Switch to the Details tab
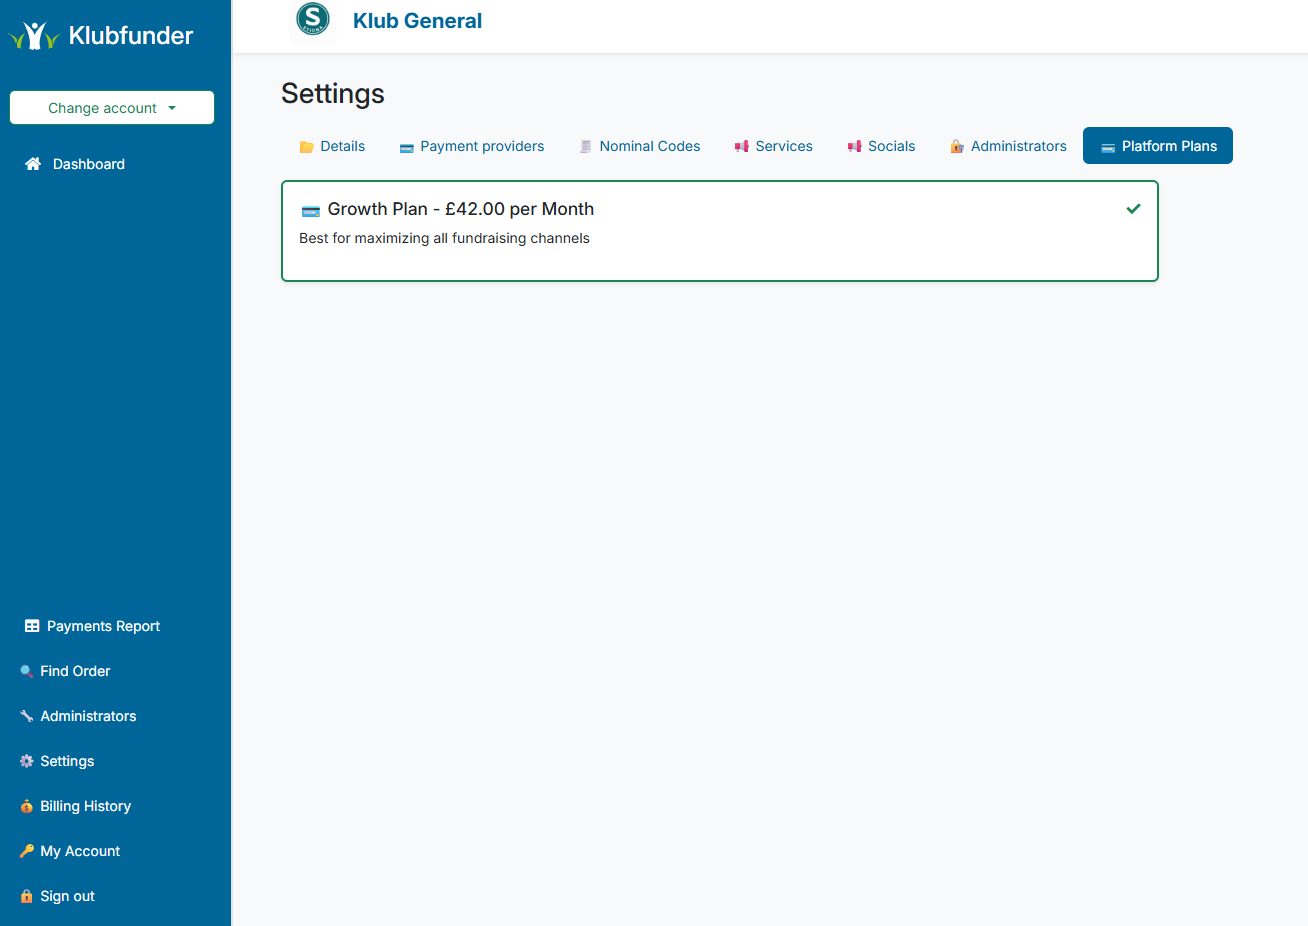The height and width of the screenshot is (926, 1308). pos(332,146)
